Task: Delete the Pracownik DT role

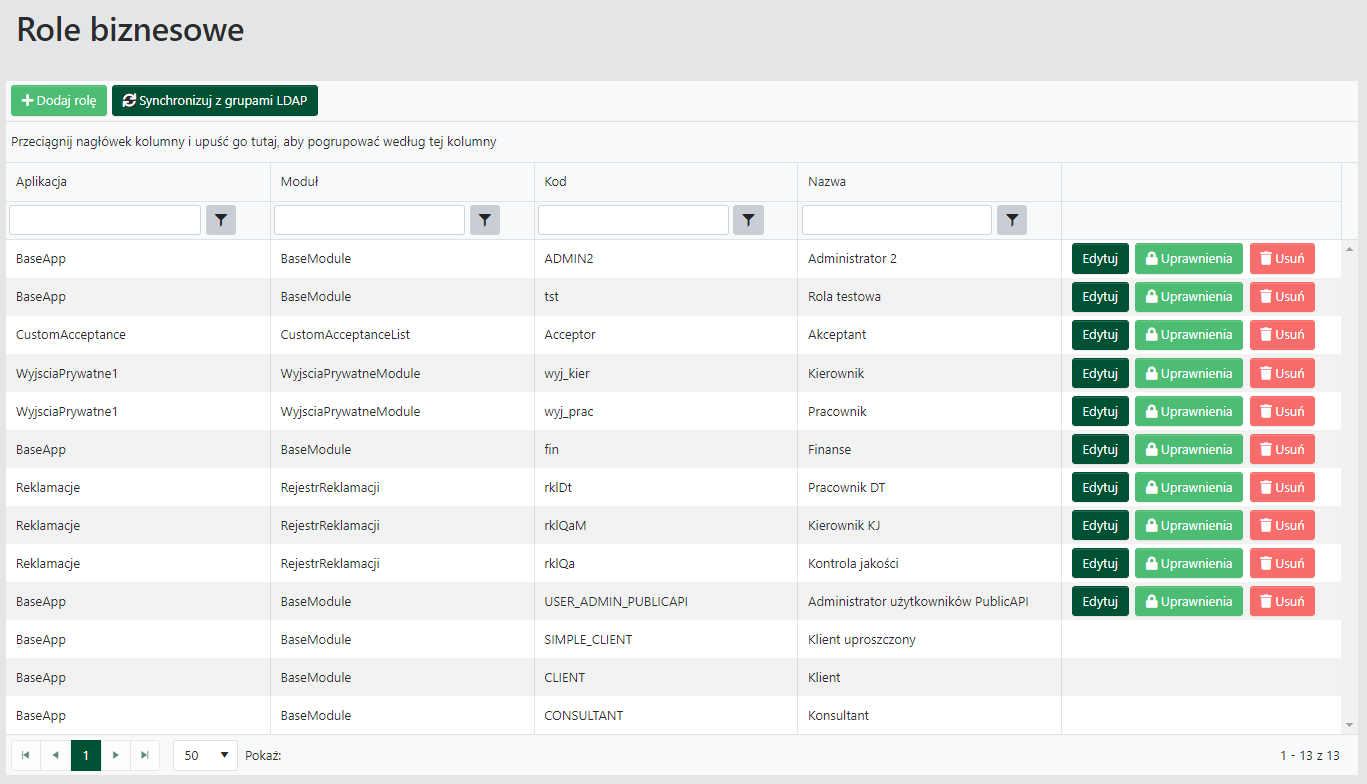Action: [1282, 487]
